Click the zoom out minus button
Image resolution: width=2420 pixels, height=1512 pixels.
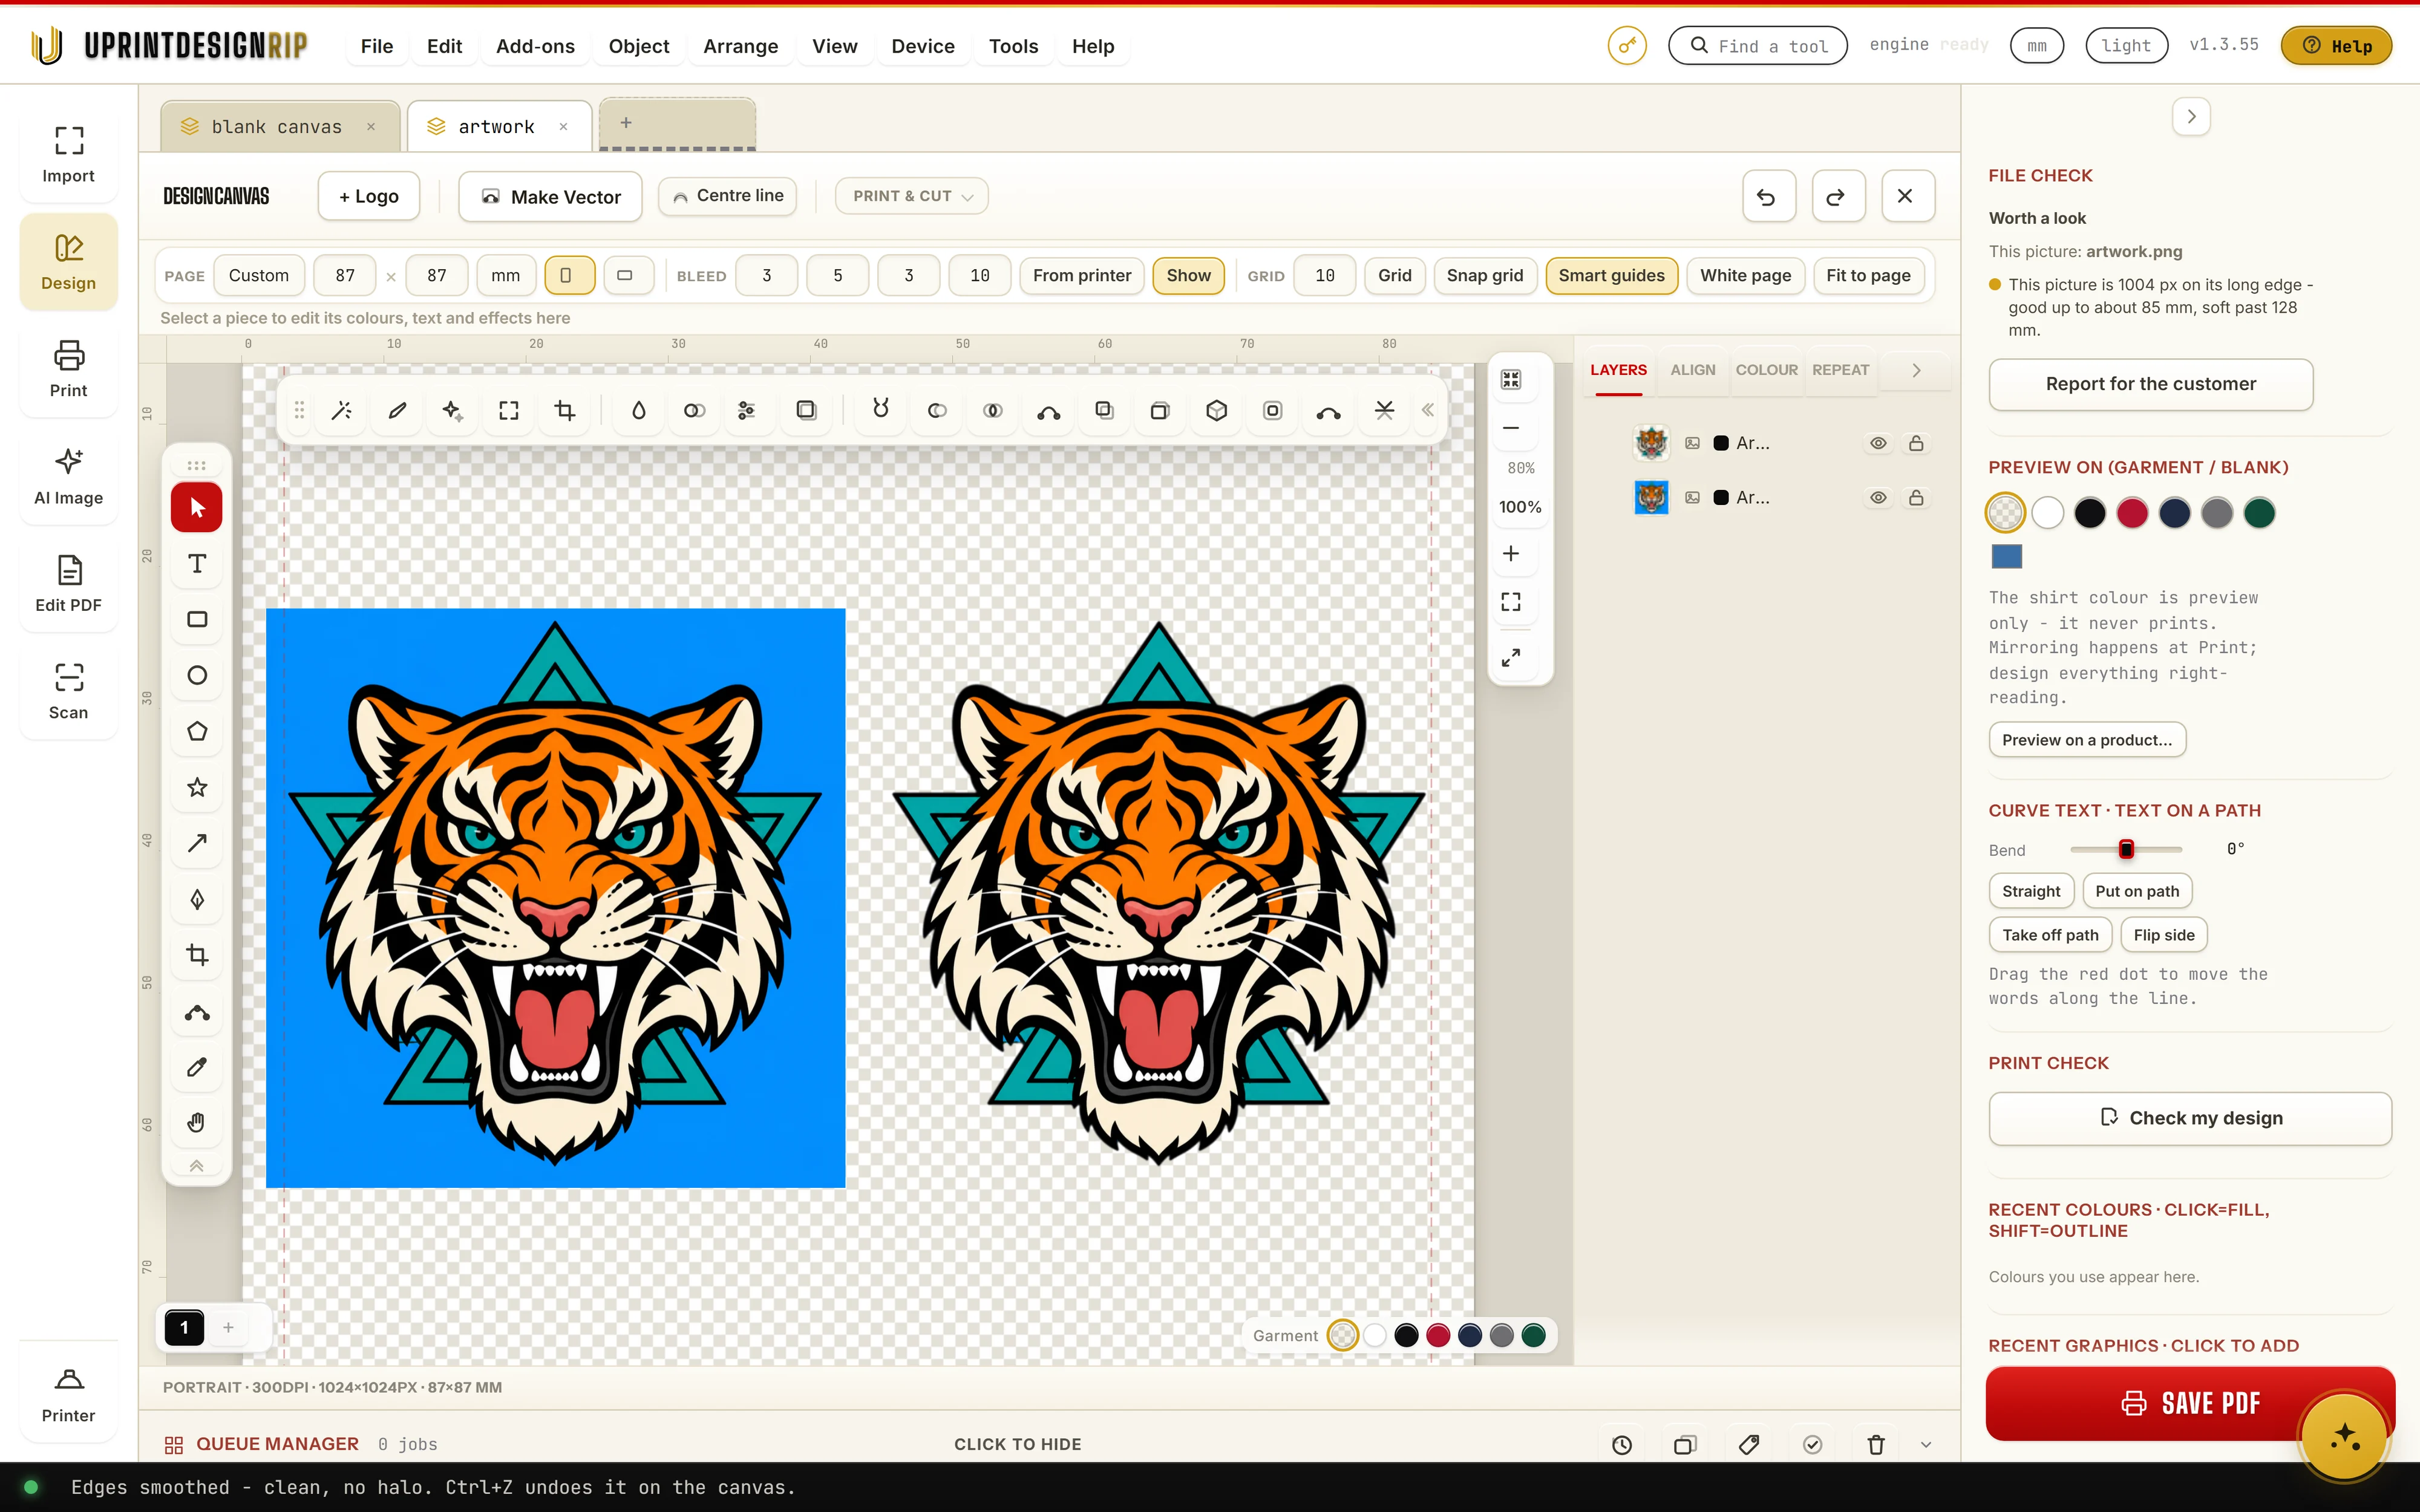point(1511,428)
